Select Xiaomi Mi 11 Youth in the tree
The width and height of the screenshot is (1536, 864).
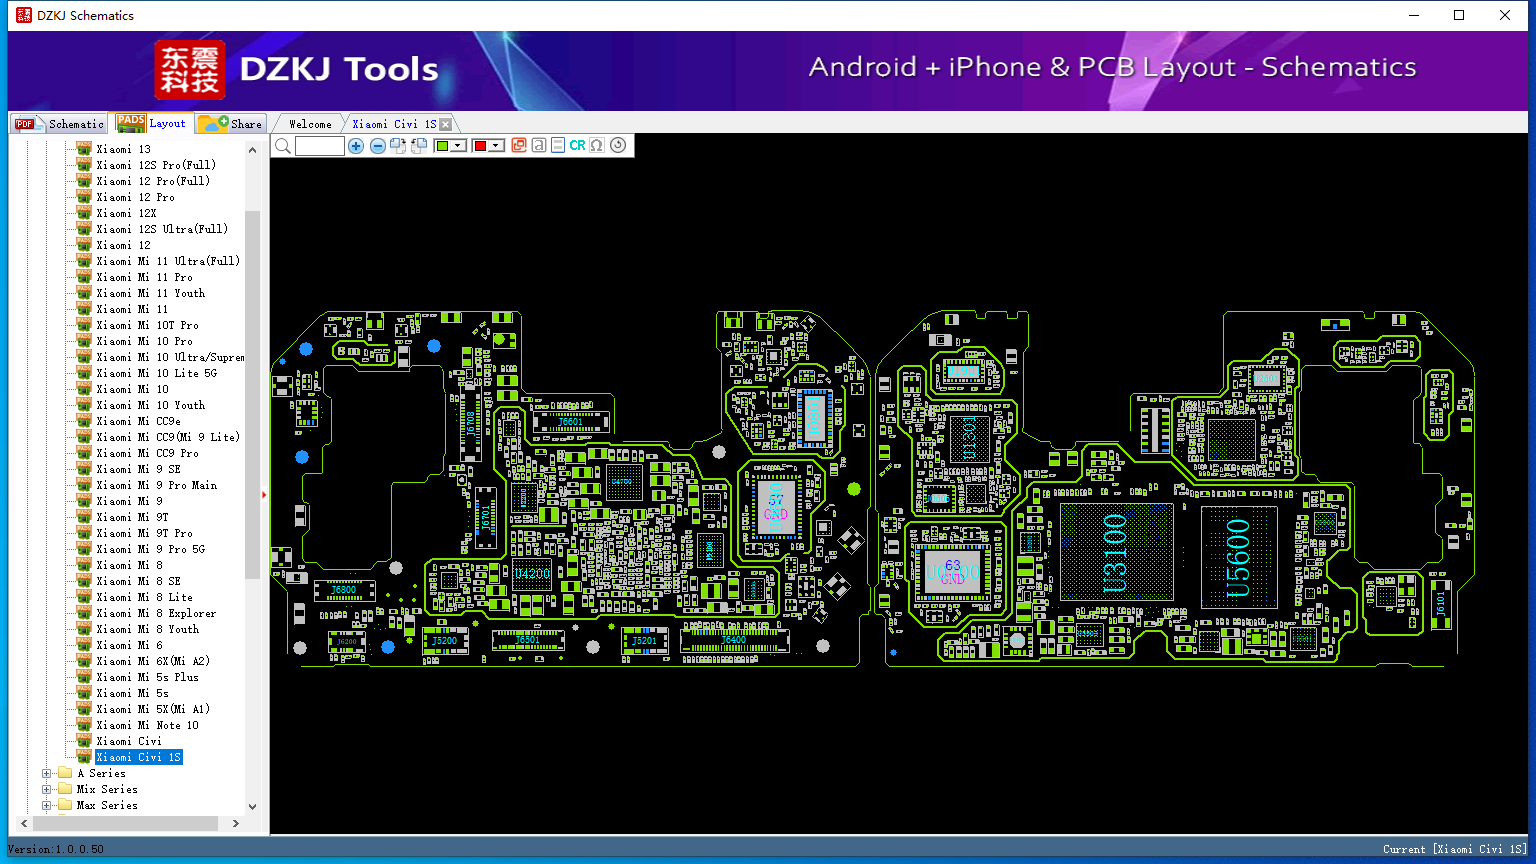click(150, 293)
